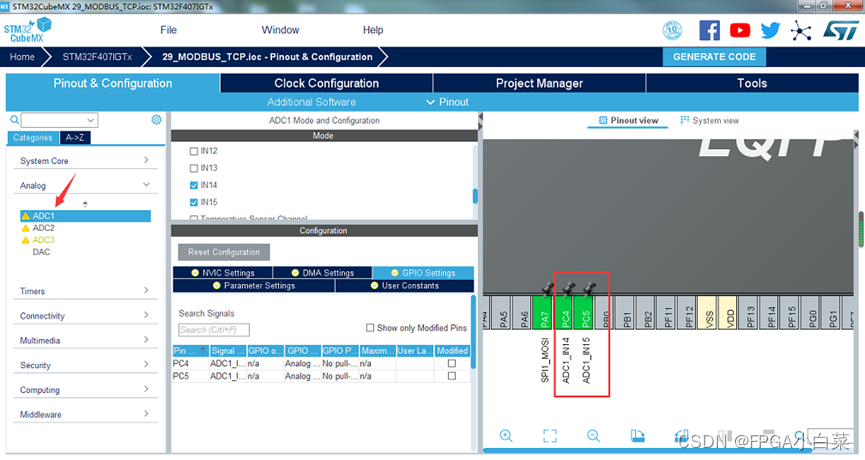This screenshot has width=865, height=460.
Task: Click the ST community network star icon
Action: click(x=800, y=31)
